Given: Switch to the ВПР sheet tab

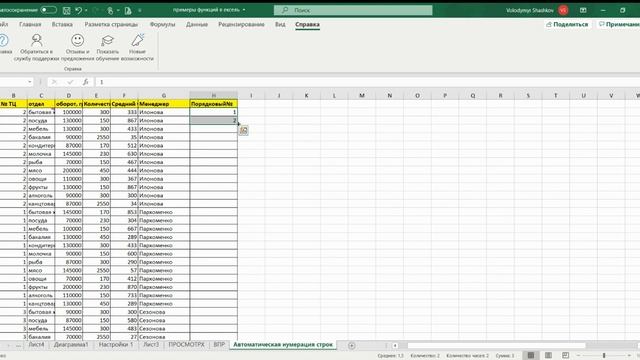Looking at the screenshot, I should point(219,344).
